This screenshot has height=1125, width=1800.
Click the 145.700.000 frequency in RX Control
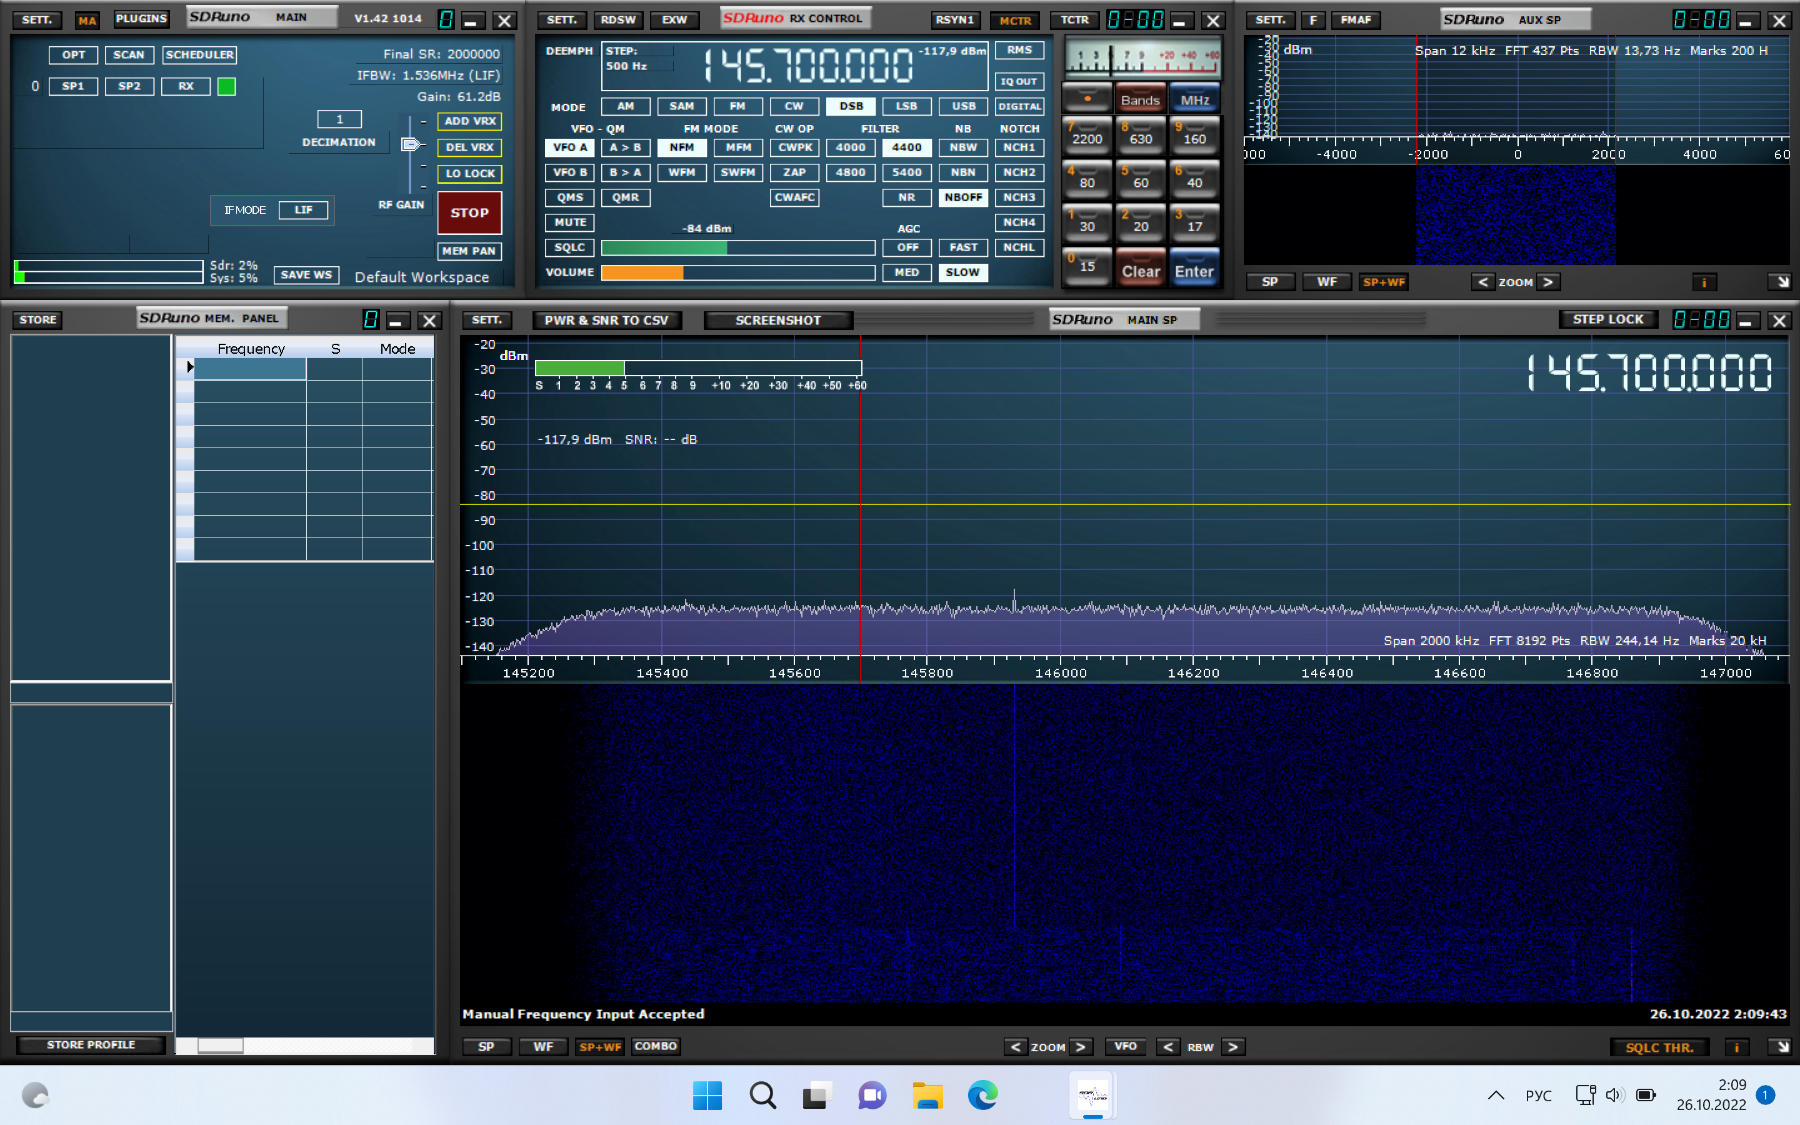(x=807, y=66)
